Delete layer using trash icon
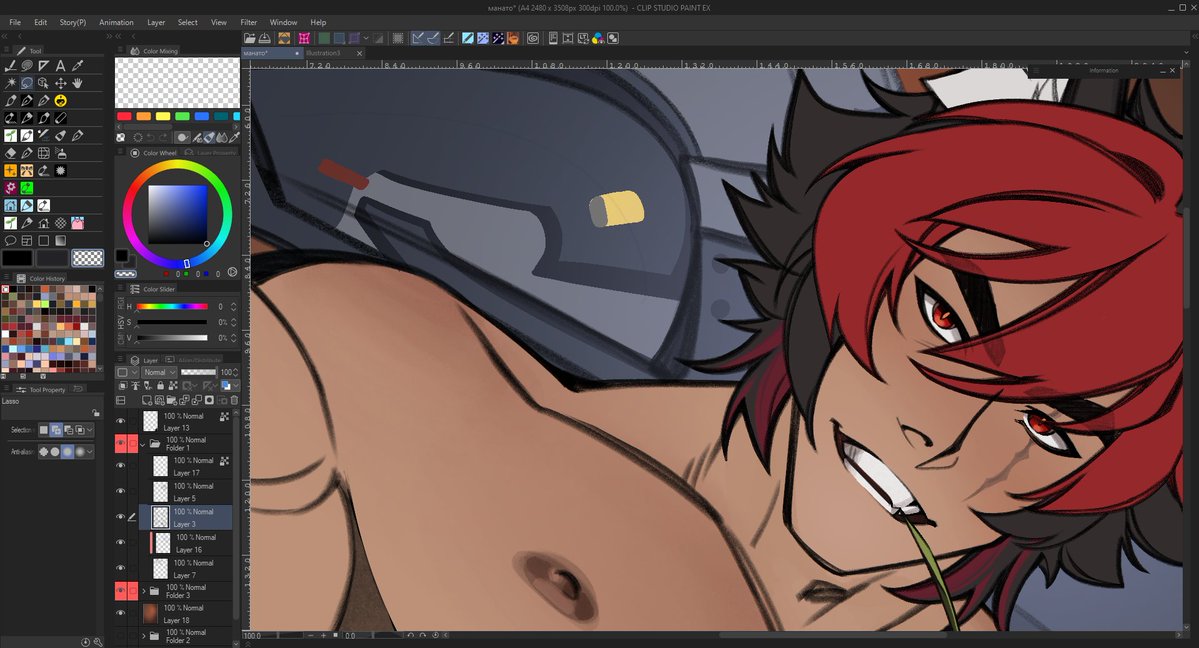Image resolution: width=1199 pixels, height=648 pixels. [234, 400]
